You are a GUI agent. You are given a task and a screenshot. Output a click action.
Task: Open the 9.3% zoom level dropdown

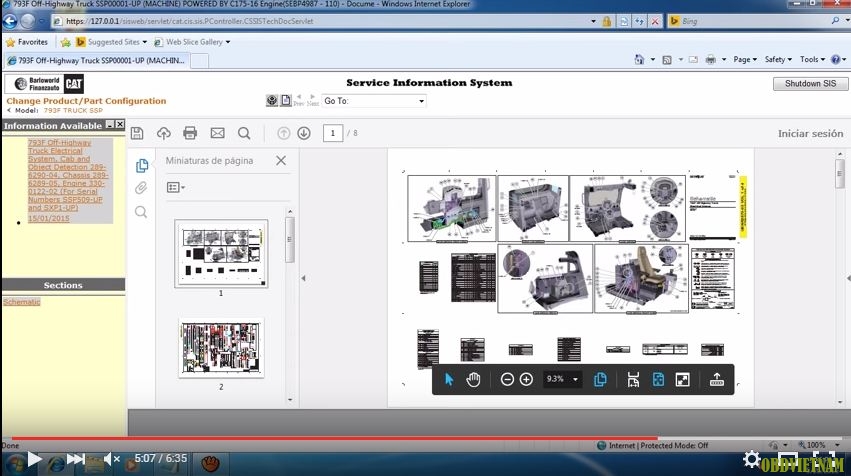[575, 380]
